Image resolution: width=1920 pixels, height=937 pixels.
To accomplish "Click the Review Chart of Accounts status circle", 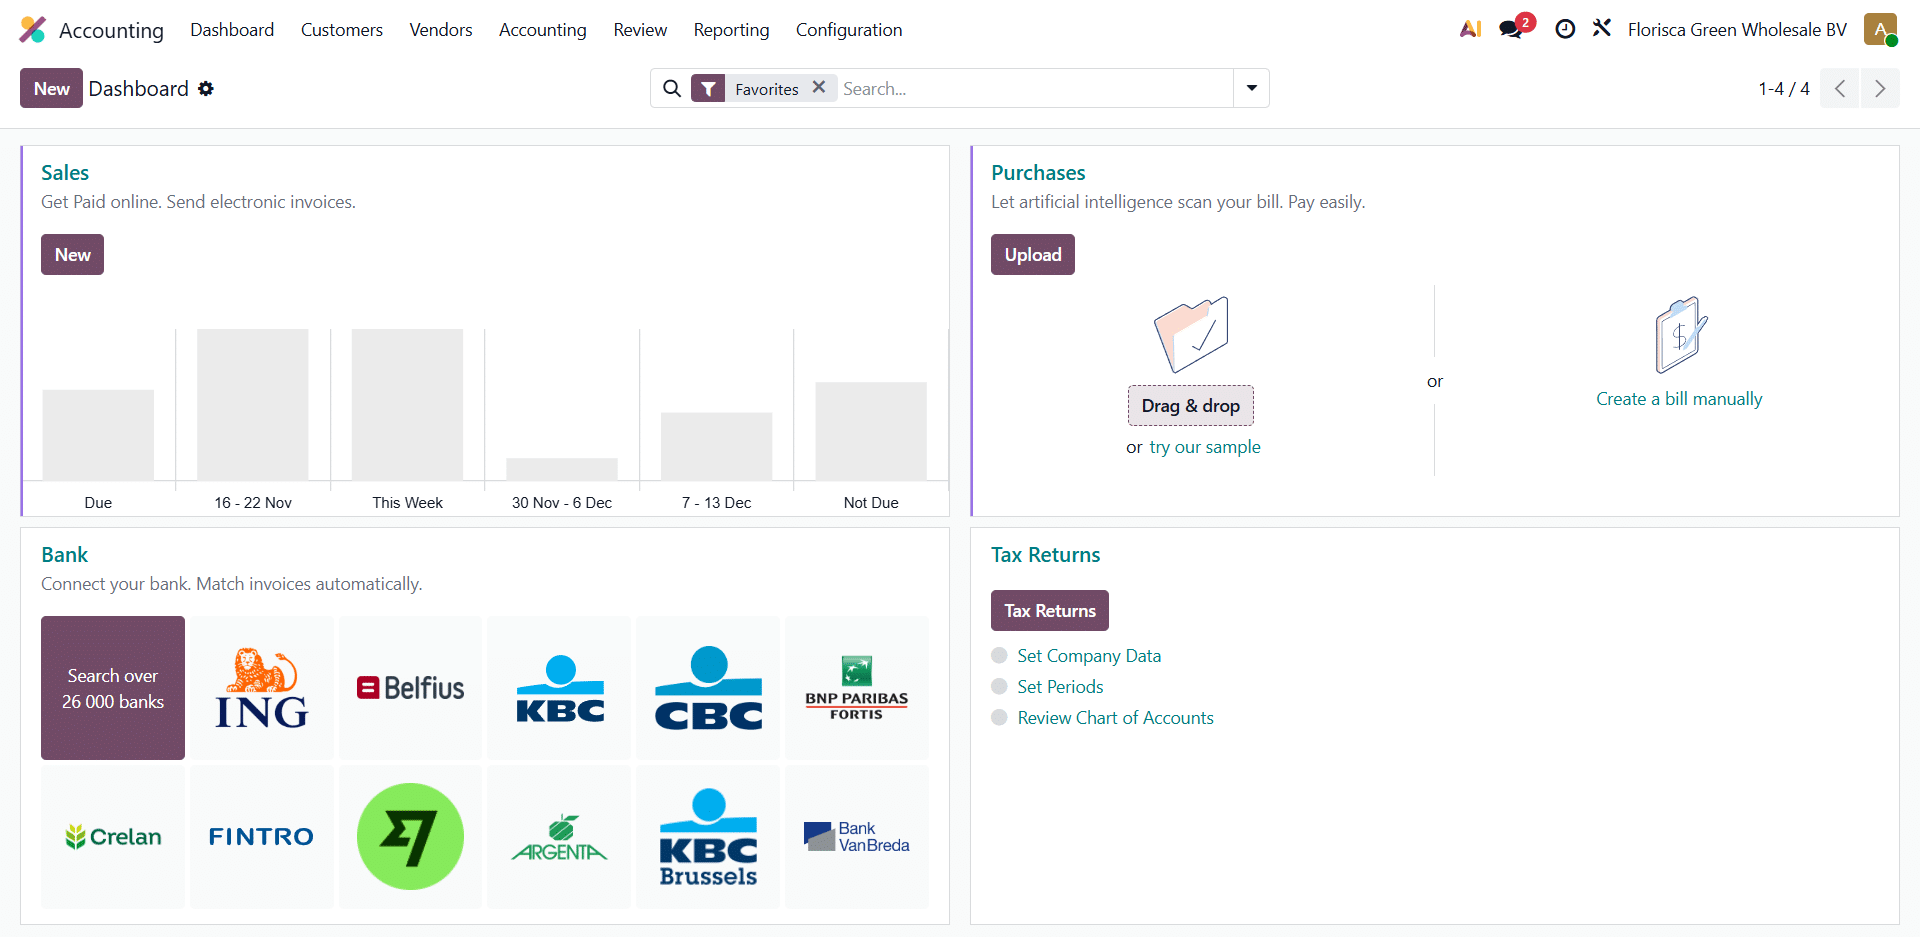I will [999, 717].
